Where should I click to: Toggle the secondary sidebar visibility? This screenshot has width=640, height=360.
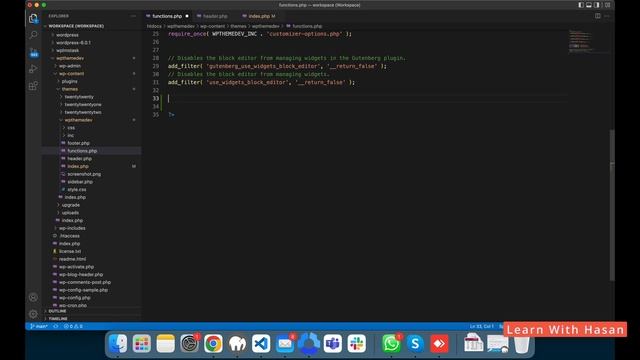pos(597,5)
